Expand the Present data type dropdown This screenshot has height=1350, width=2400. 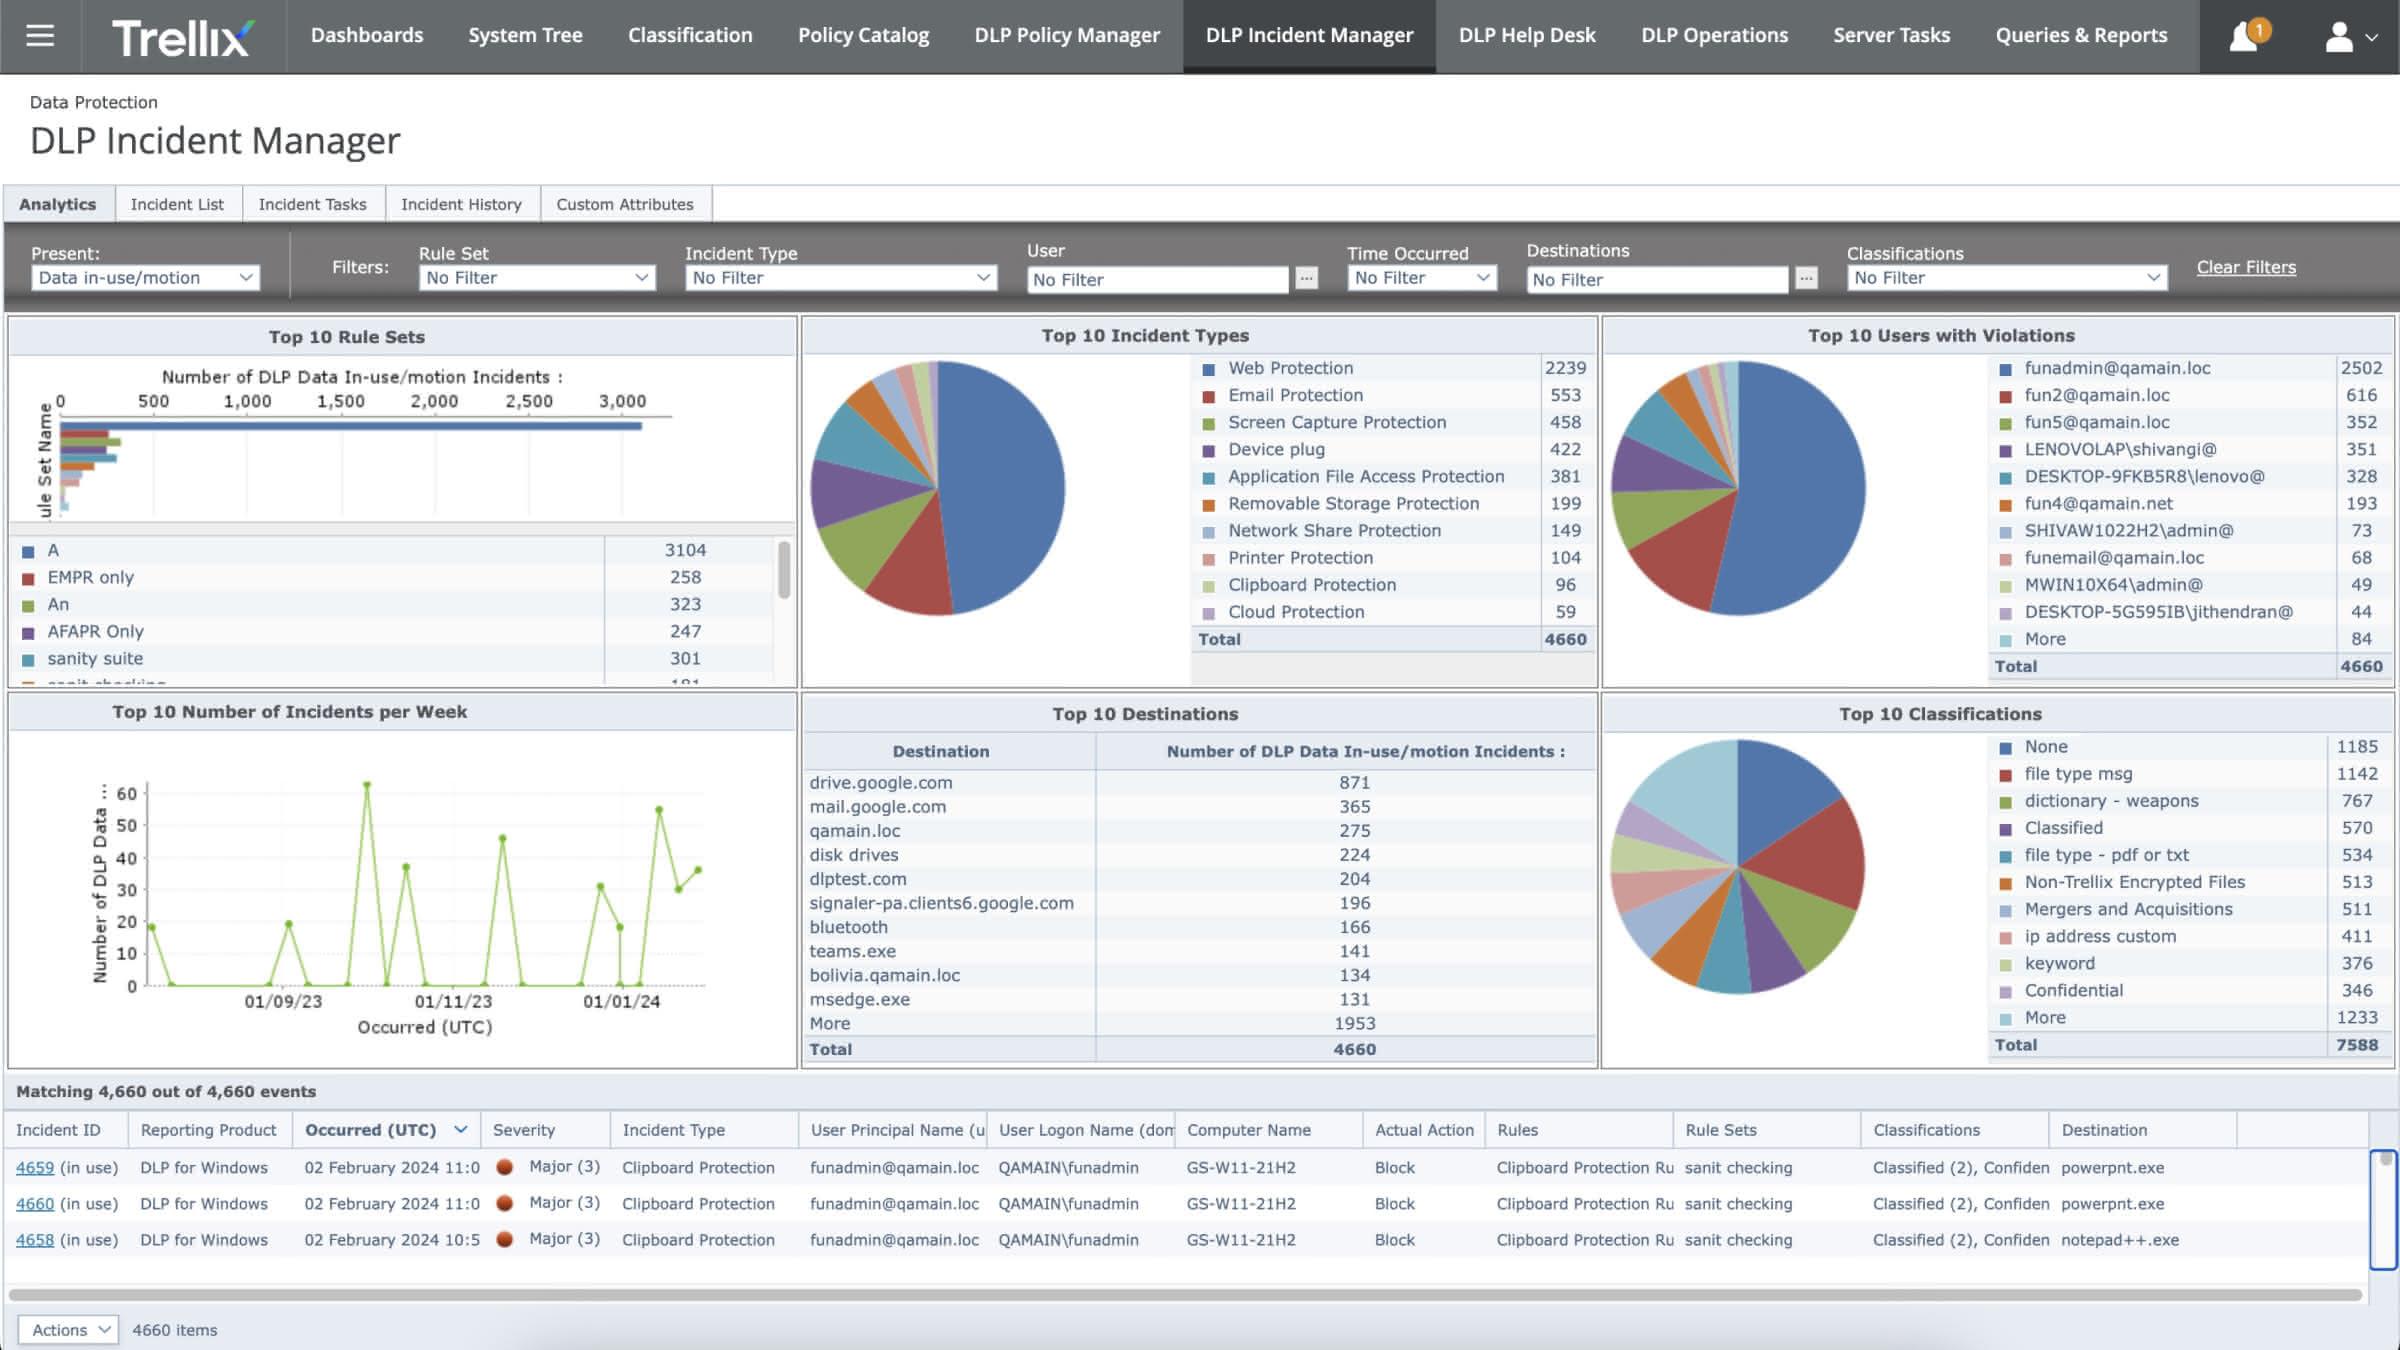coord(145,278)
